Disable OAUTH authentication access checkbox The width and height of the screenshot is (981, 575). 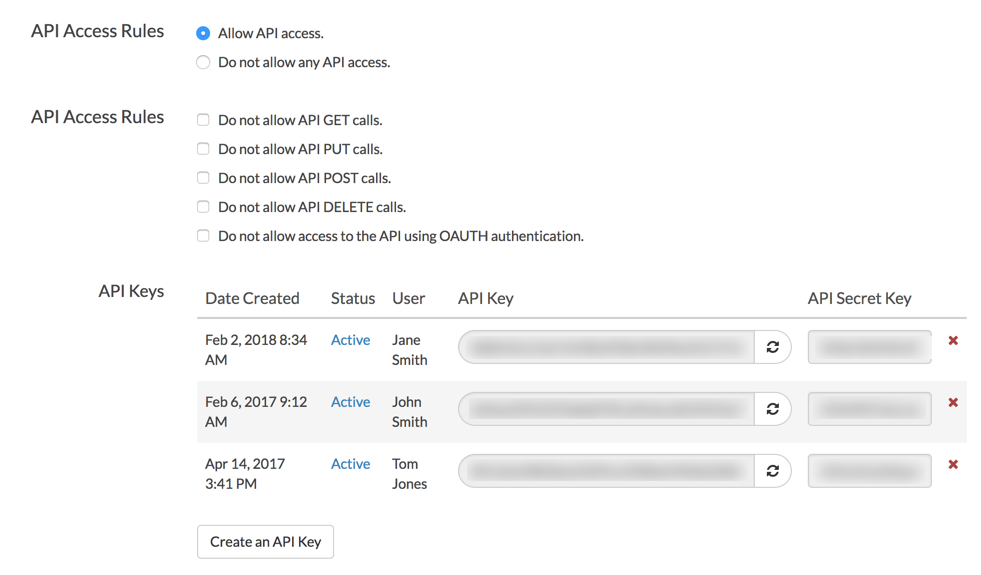(203, 236)
